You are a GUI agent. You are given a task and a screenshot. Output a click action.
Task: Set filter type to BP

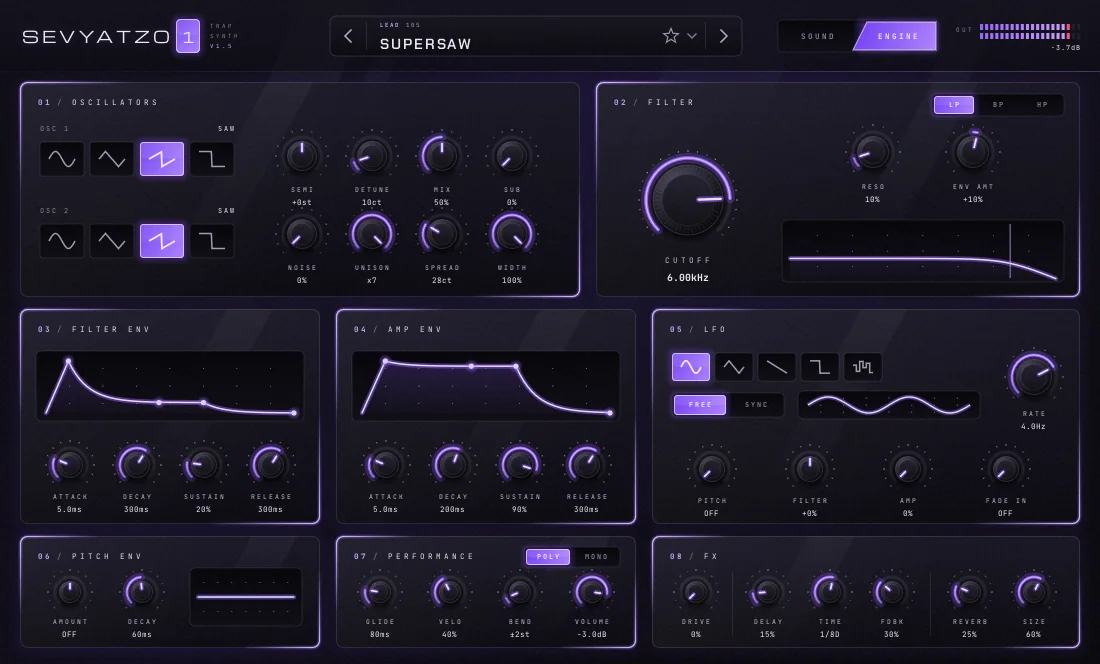pos(998,104)
